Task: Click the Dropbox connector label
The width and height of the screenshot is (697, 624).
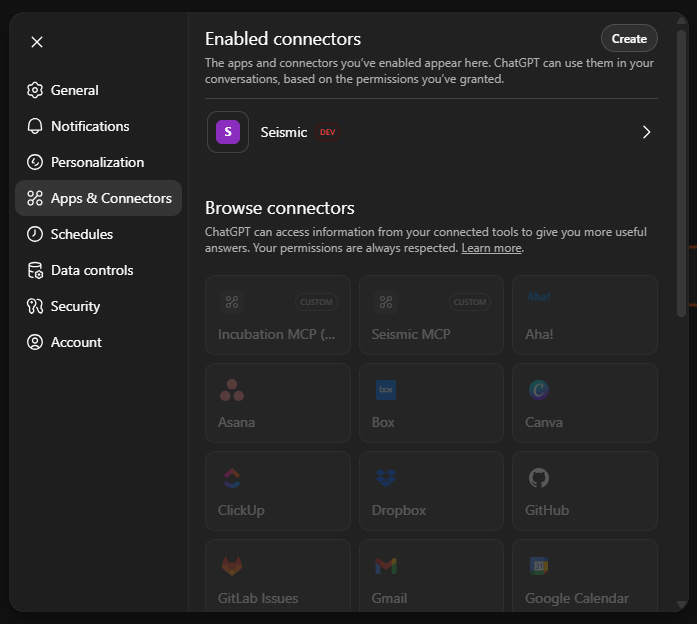Action: coord(399,510)
